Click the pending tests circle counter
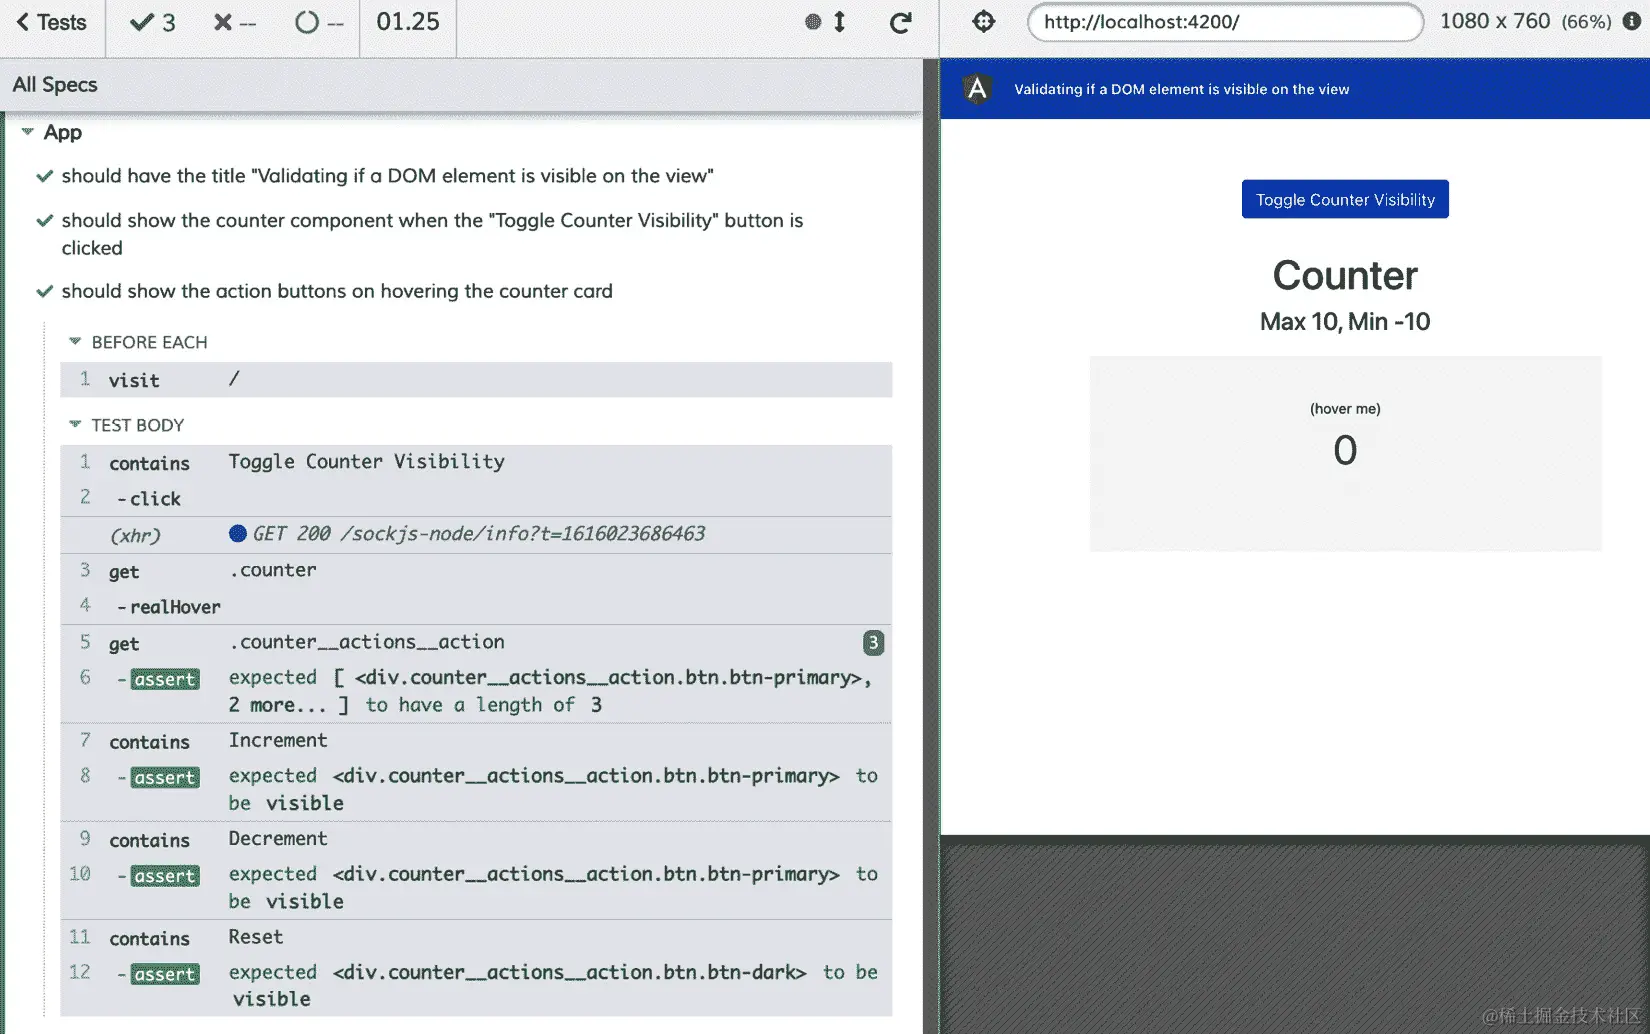 point(319,23)
